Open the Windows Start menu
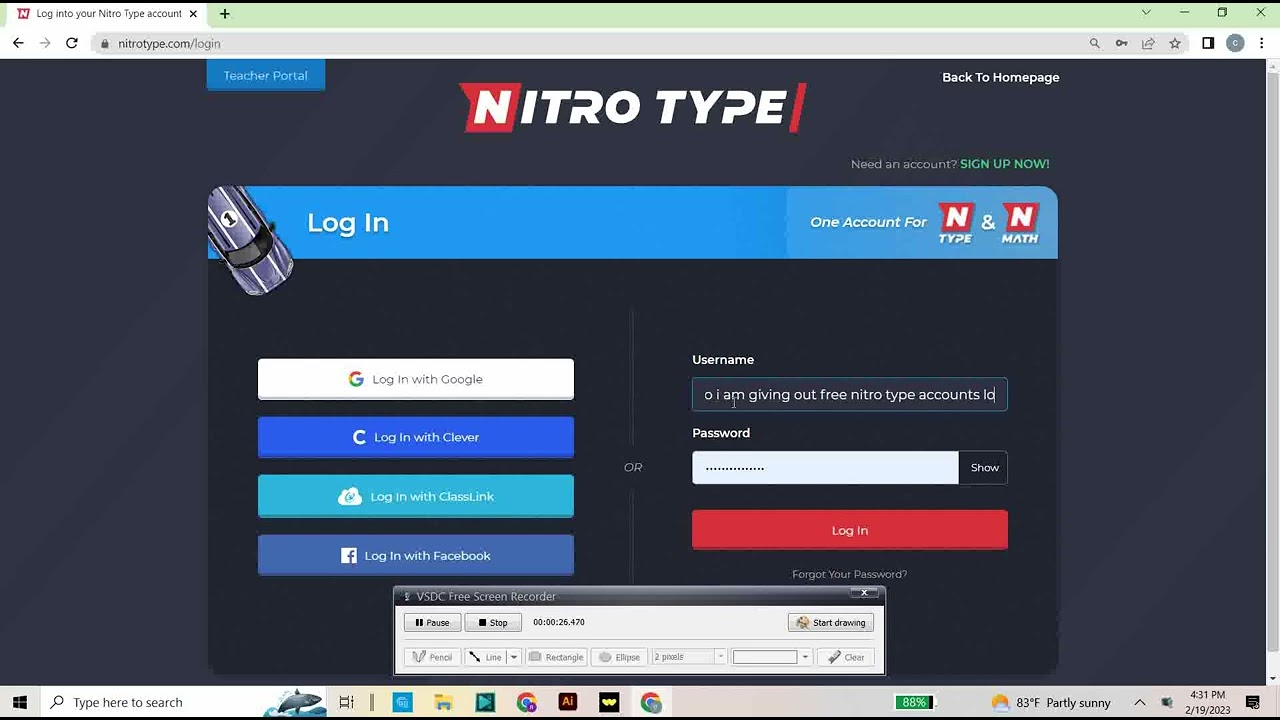Viewport: 1280px width, 720px height. click(19, 702)
